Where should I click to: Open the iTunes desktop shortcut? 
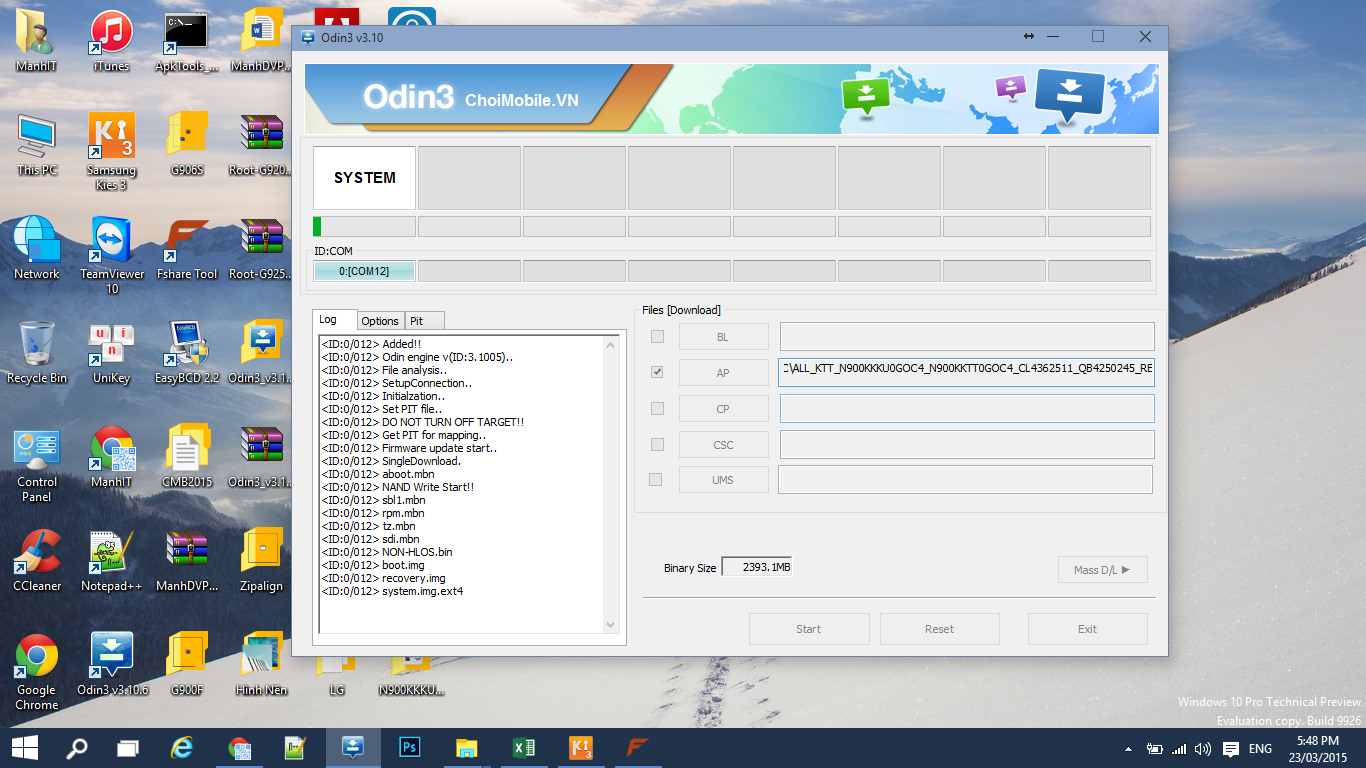tap(111, 41)
